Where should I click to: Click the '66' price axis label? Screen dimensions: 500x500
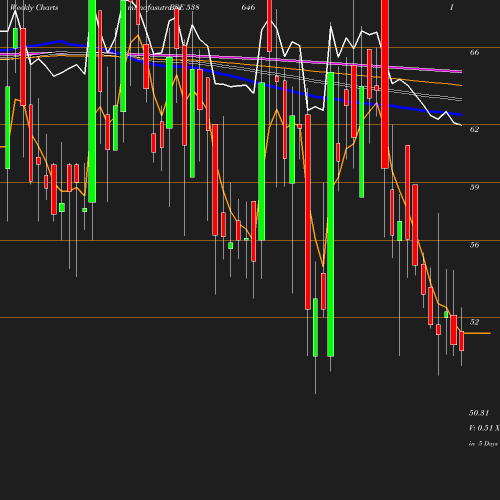point(474,52)
